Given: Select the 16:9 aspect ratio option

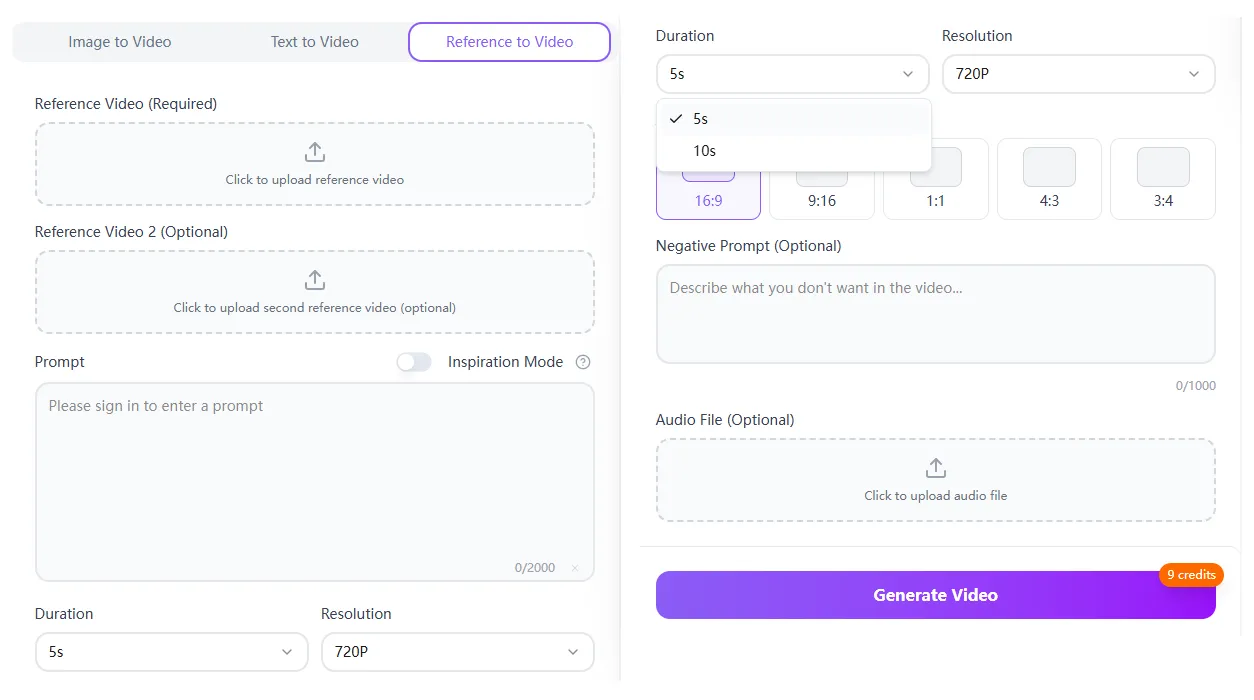Looking at the screenshot, I should (708, 199).
